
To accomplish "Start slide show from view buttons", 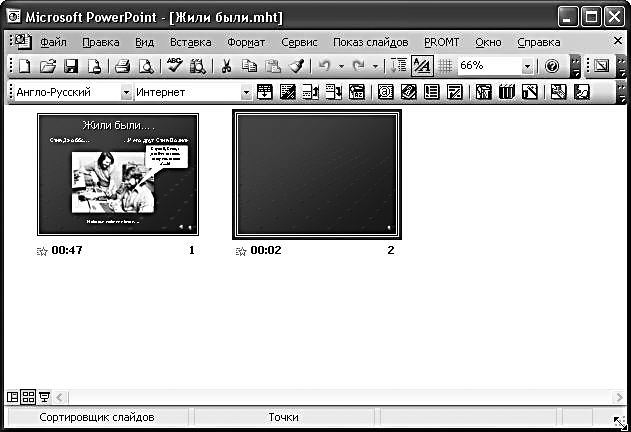I will pyautogui.click(x=44, y=397).
